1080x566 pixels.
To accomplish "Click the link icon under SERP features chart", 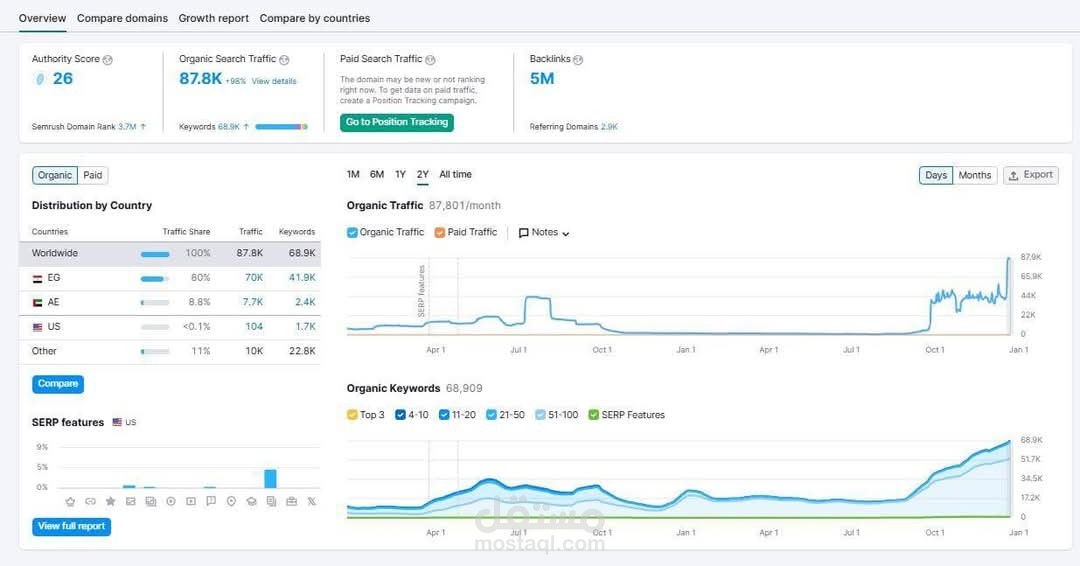I will pyautogui.click(x=90, y=501).
